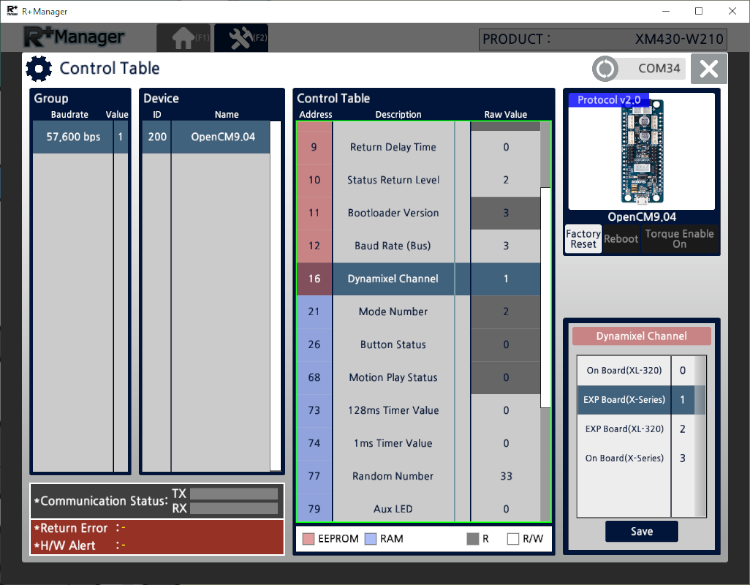Select OpenCM9.04 device with ID 200
This screenshot has width=750, height=585.
tap(205, 137)
